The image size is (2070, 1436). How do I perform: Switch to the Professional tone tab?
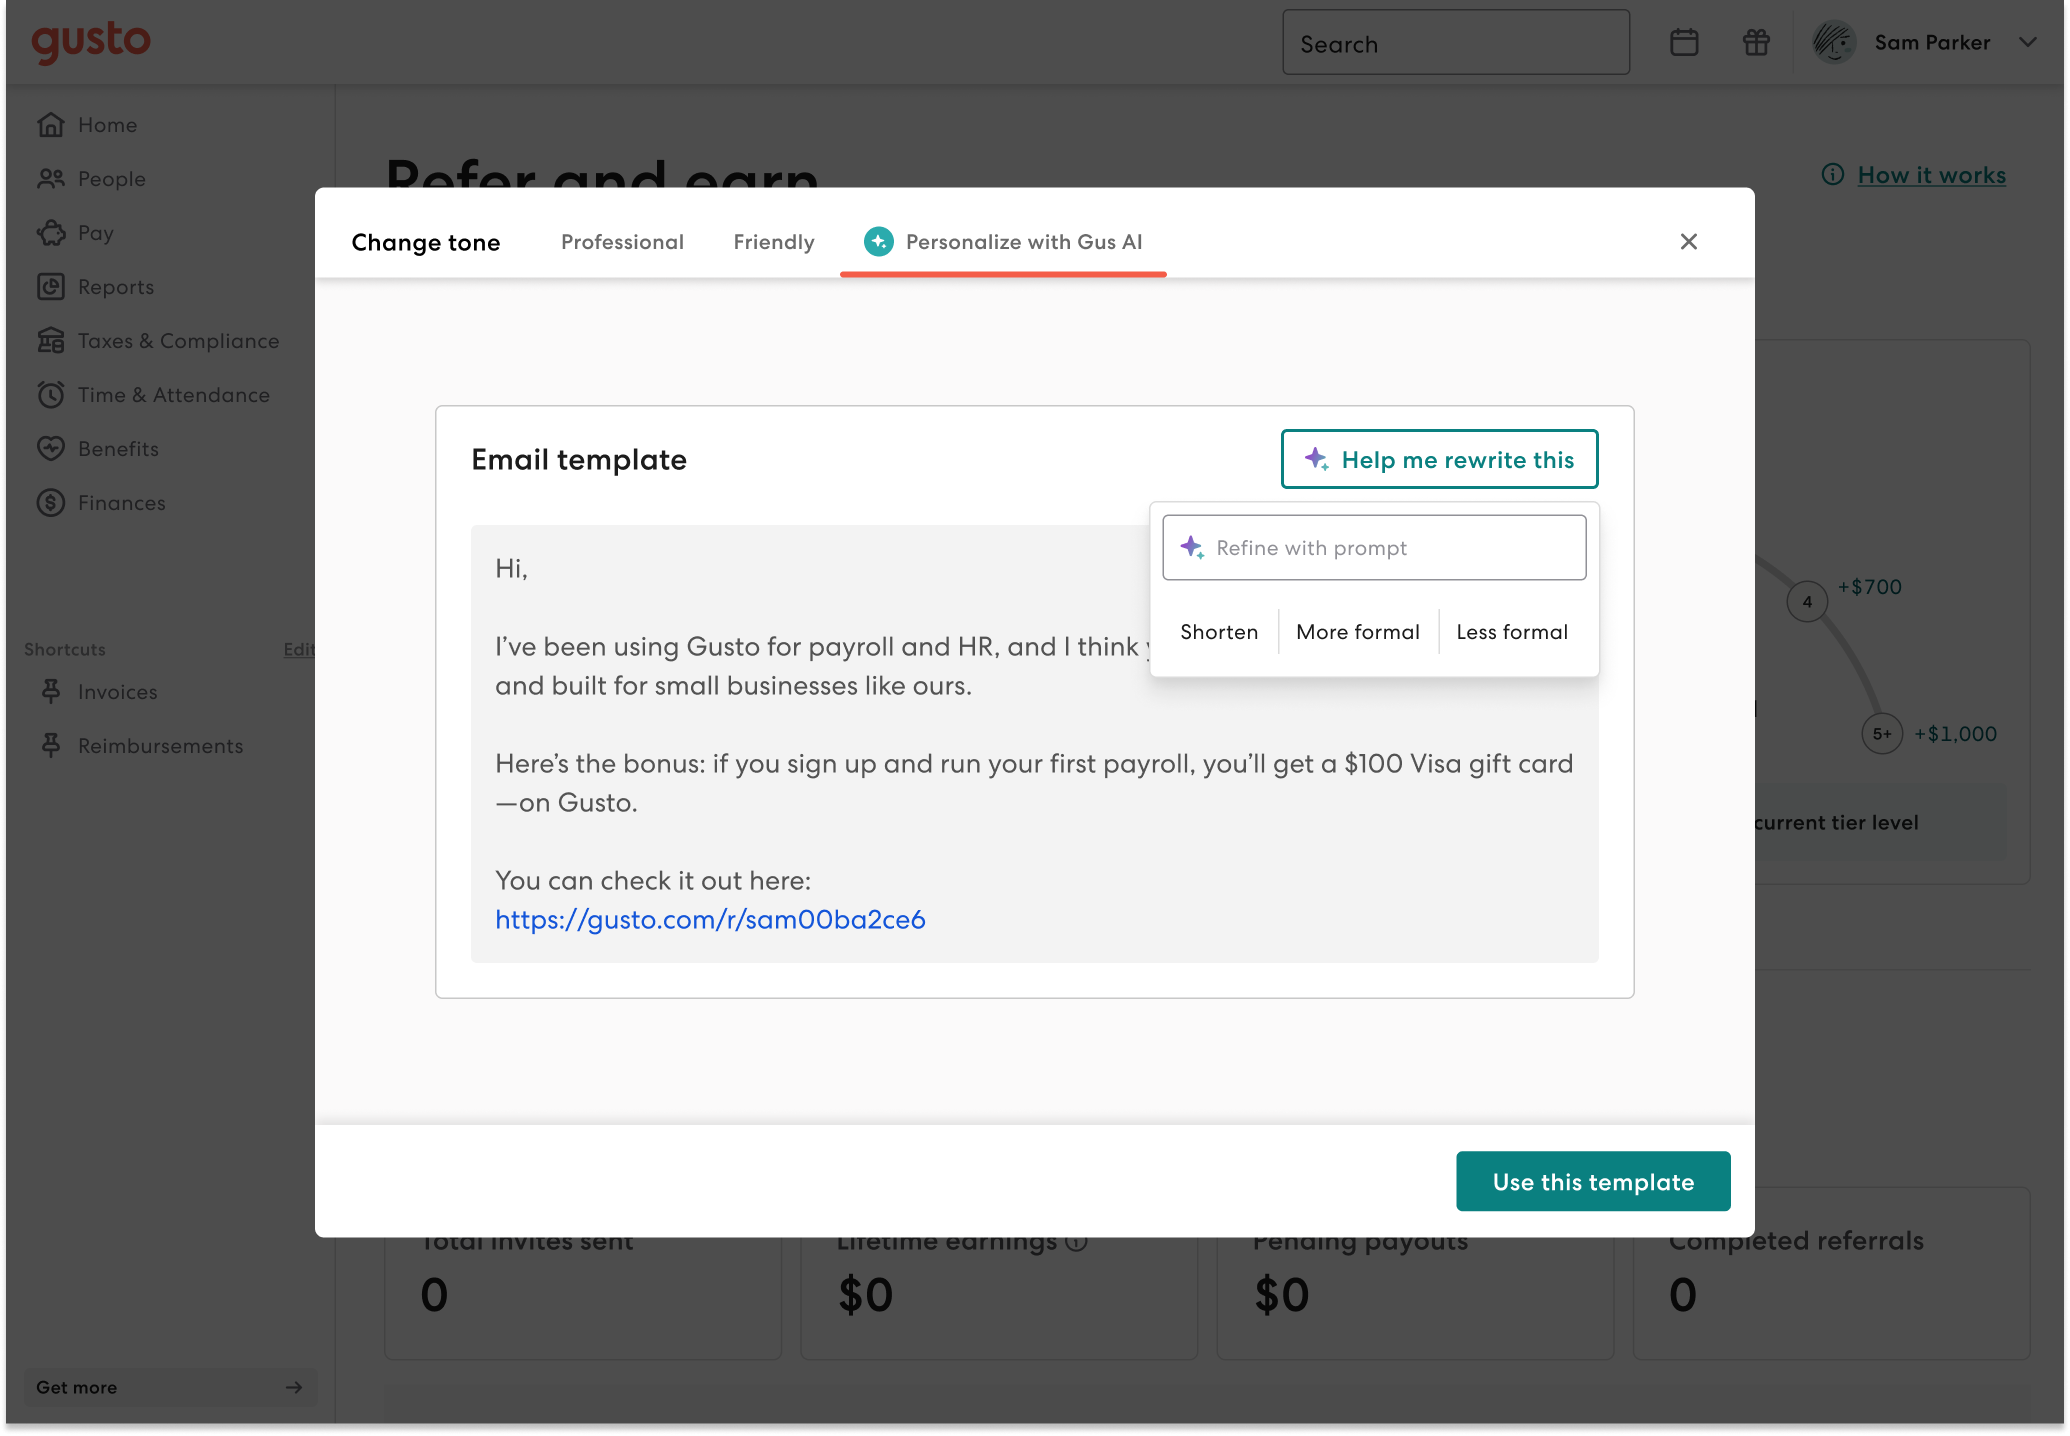pyautogui.click(x=622, y=242)
